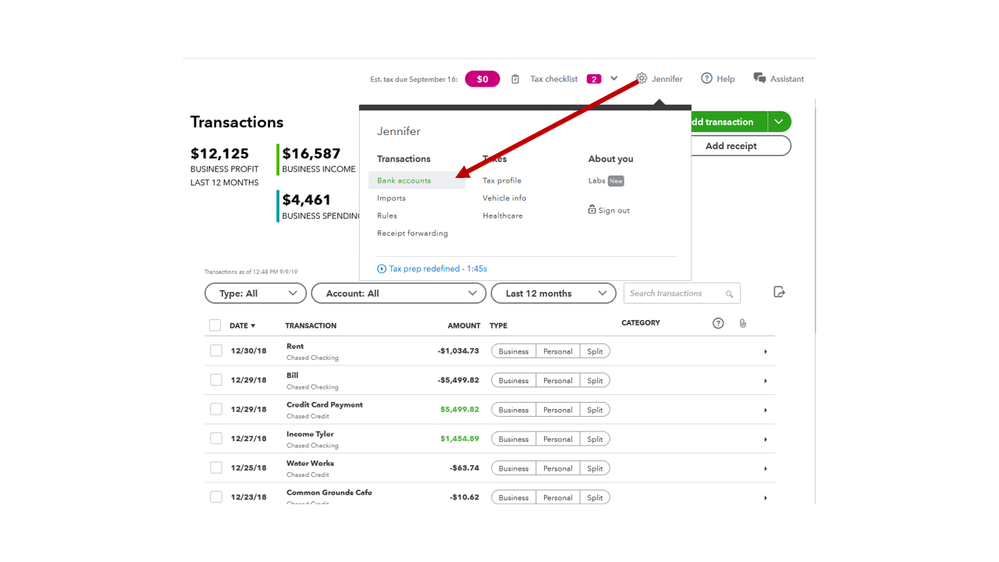Click the New badge beside Labs

[x=616, y=181]
